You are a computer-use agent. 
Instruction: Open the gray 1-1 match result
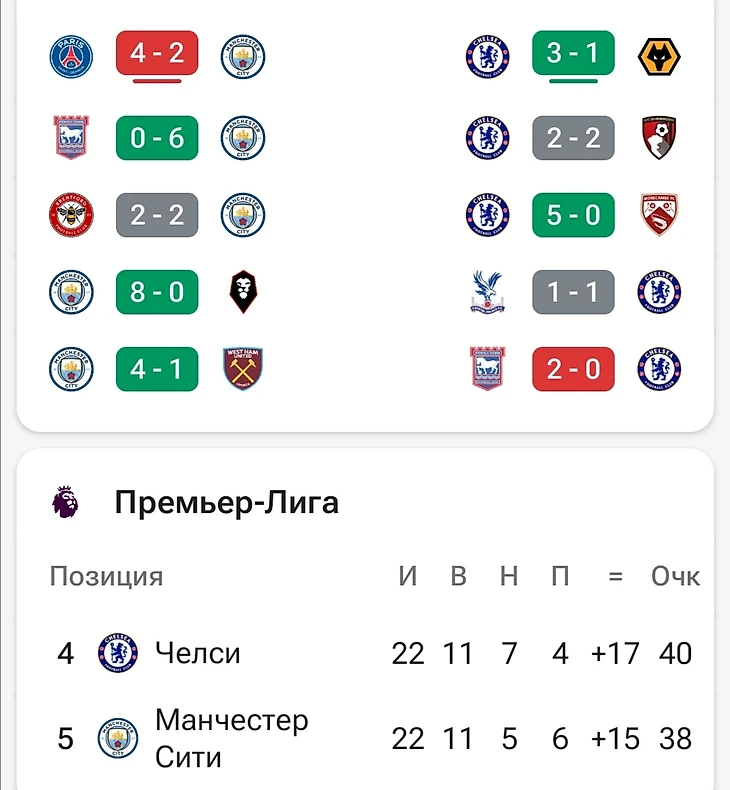(573, 292)
